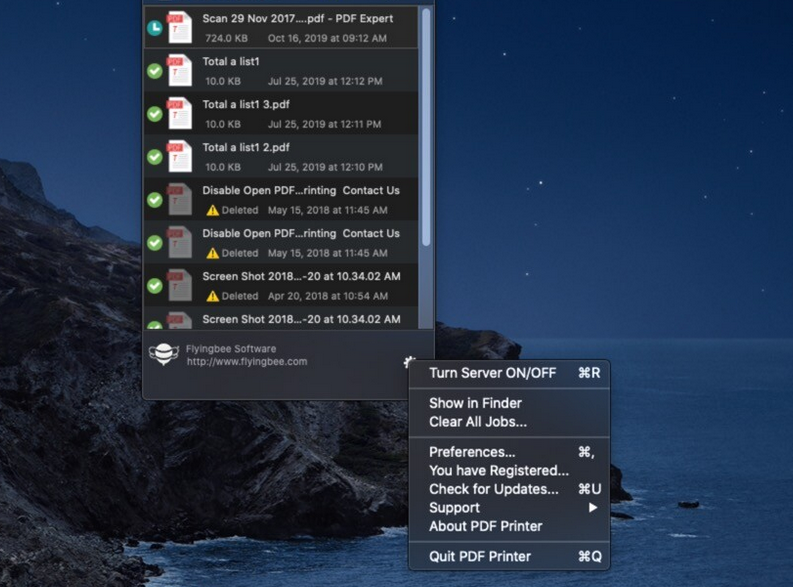The image size is (793, 587).
Task: Open Preferences... from the context menu
Action: (509, 452)
